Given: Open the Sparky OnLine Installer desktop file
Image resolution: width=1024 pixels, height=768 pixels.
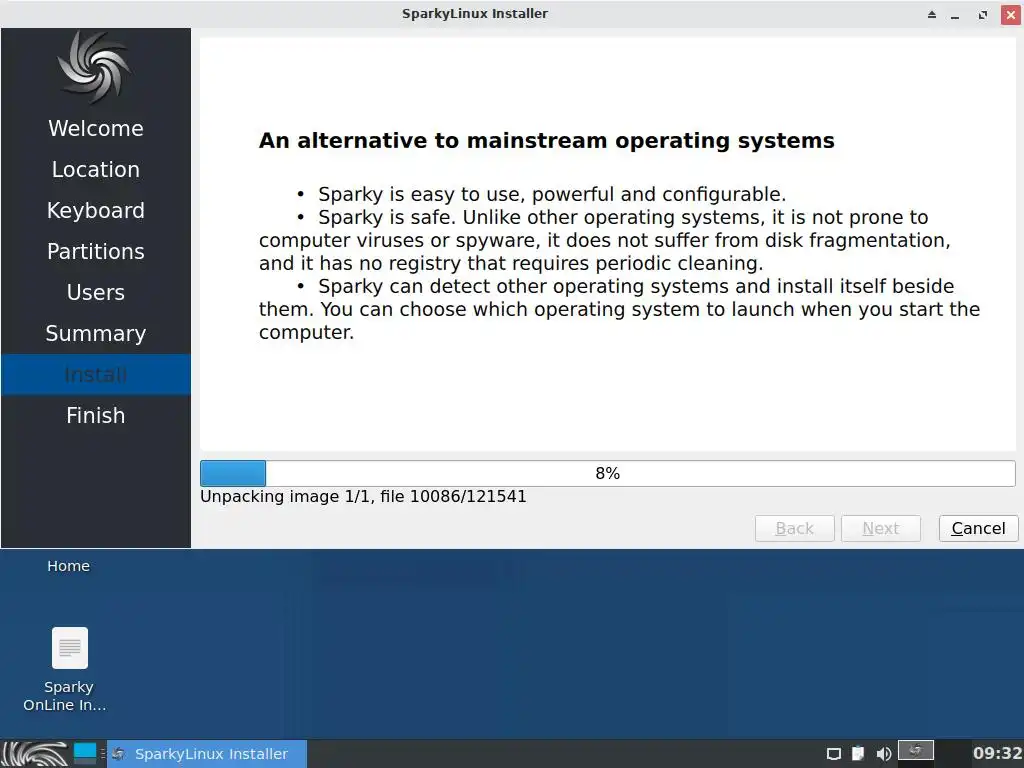Looking at the screenshot, I should (69, 669).
